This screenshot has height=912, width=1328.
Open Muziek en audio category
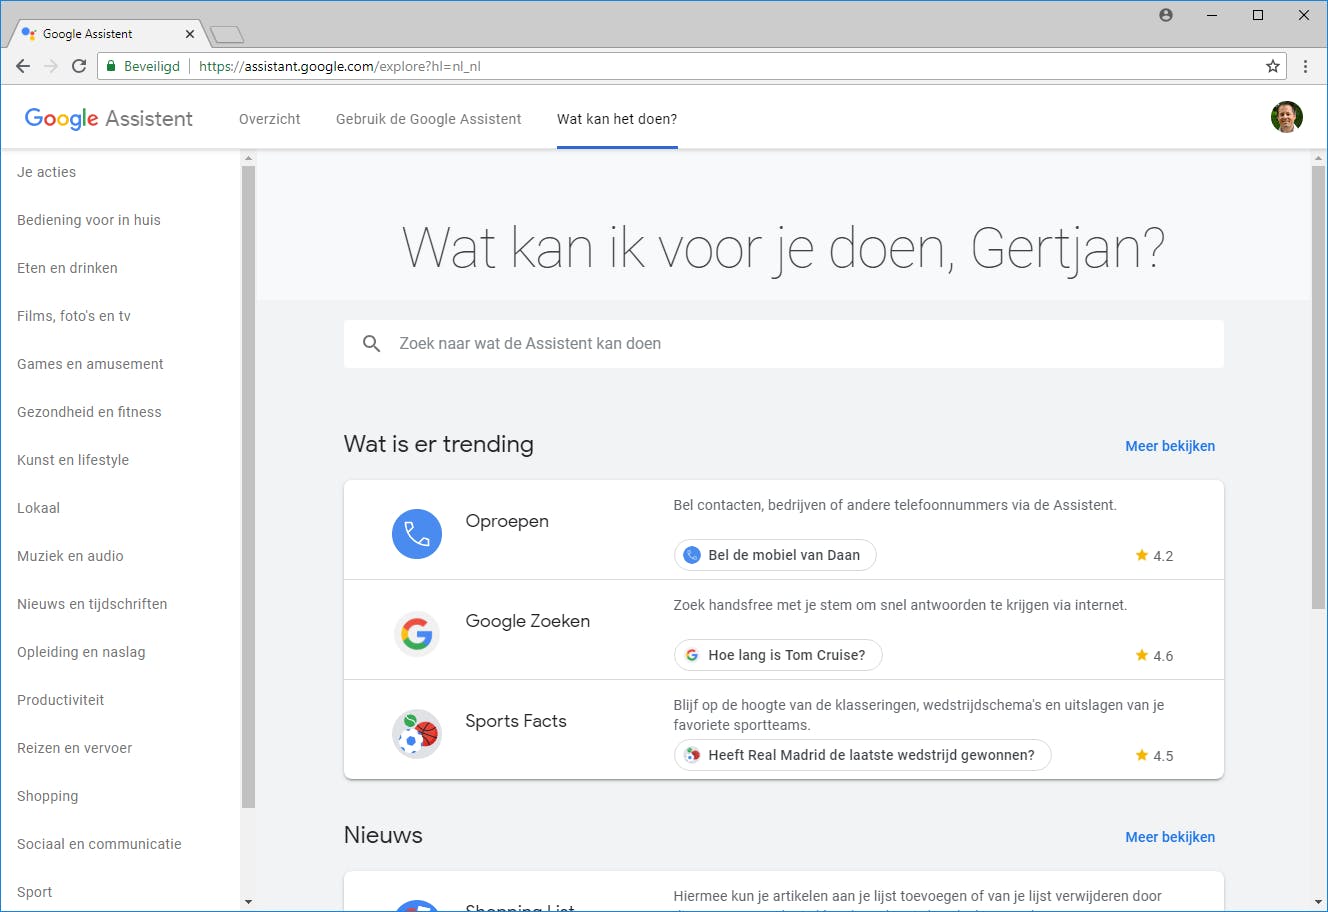[71, 556]
